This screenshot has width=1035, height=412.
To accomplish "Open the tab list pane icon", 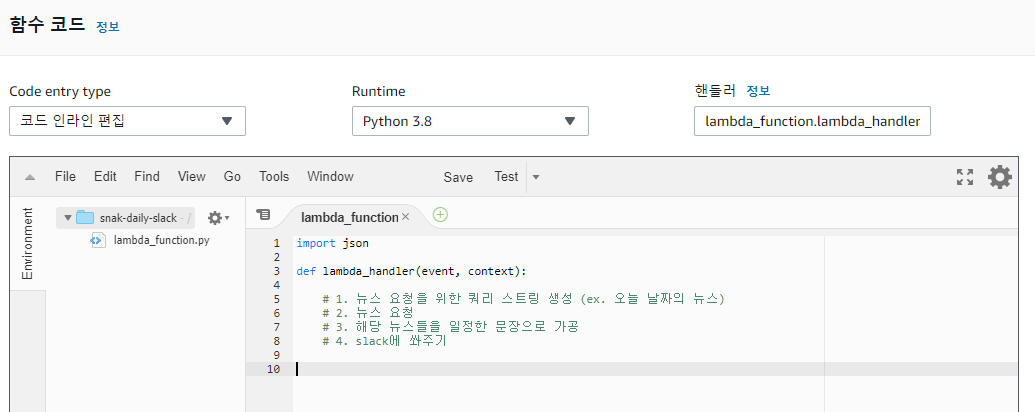I will click(263, 215).
